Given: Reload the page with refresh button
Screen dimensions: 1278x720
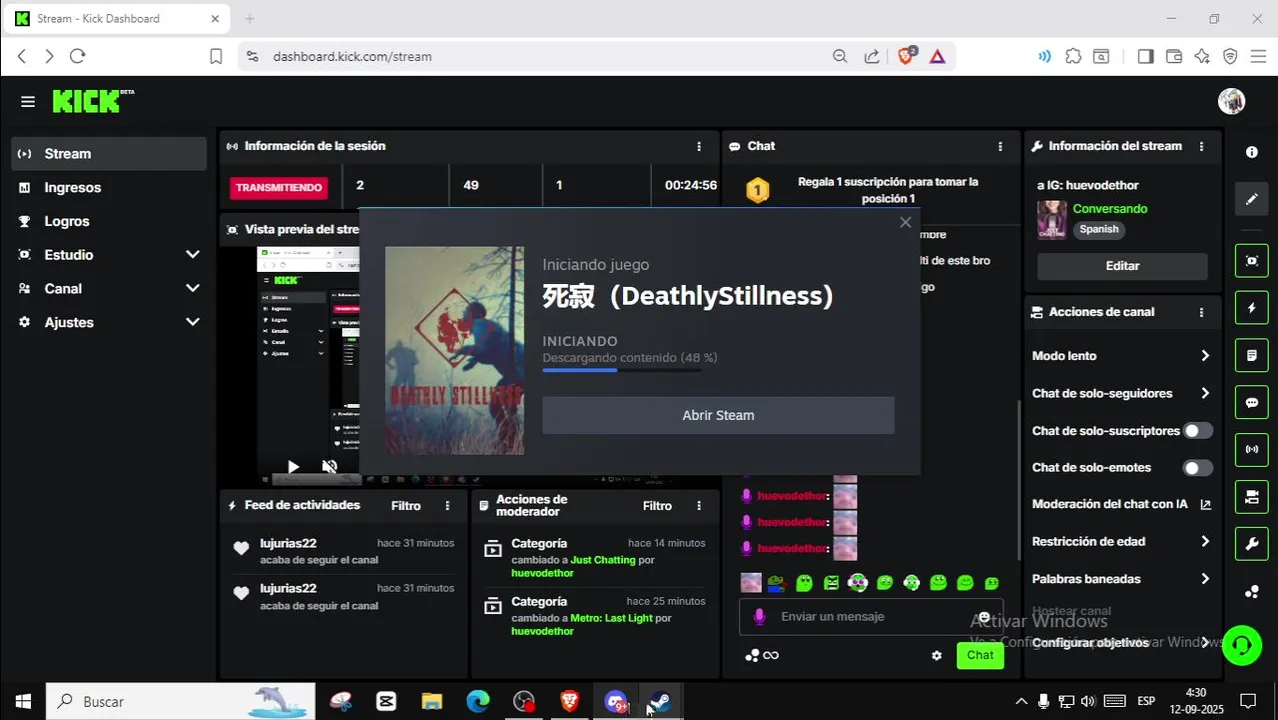Looking at the screenshot, I should [x=78, y=57].
